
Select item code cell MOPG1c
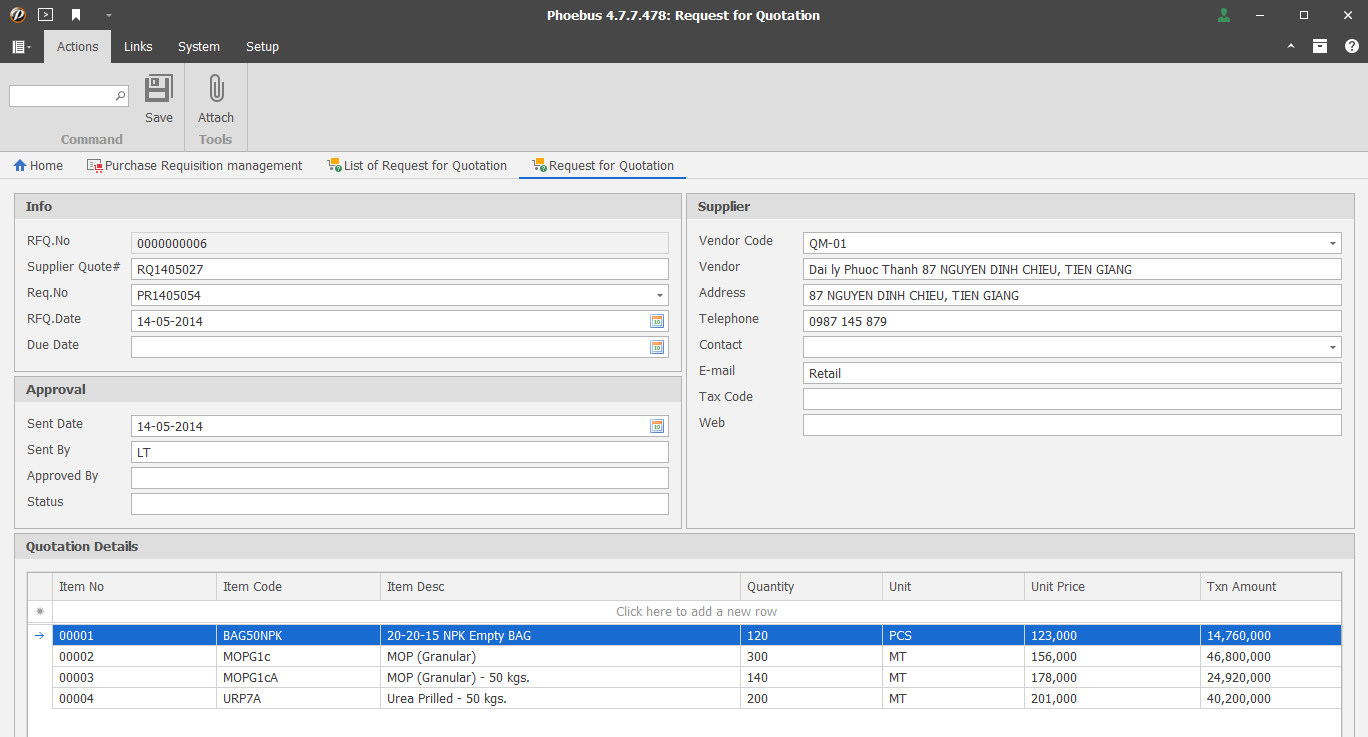click(x=298, y=657)
